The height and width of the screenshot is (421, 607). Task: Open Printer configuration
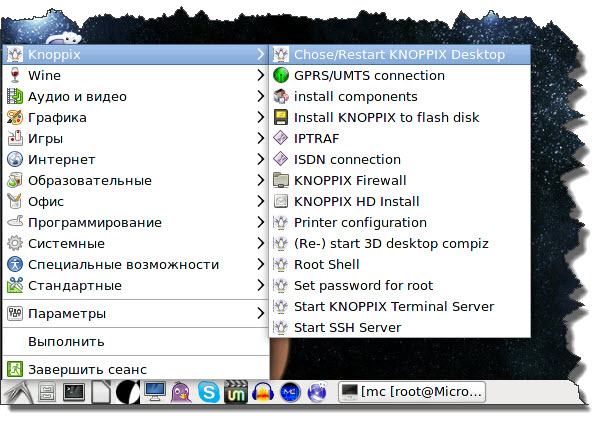(x=400, y=222)
